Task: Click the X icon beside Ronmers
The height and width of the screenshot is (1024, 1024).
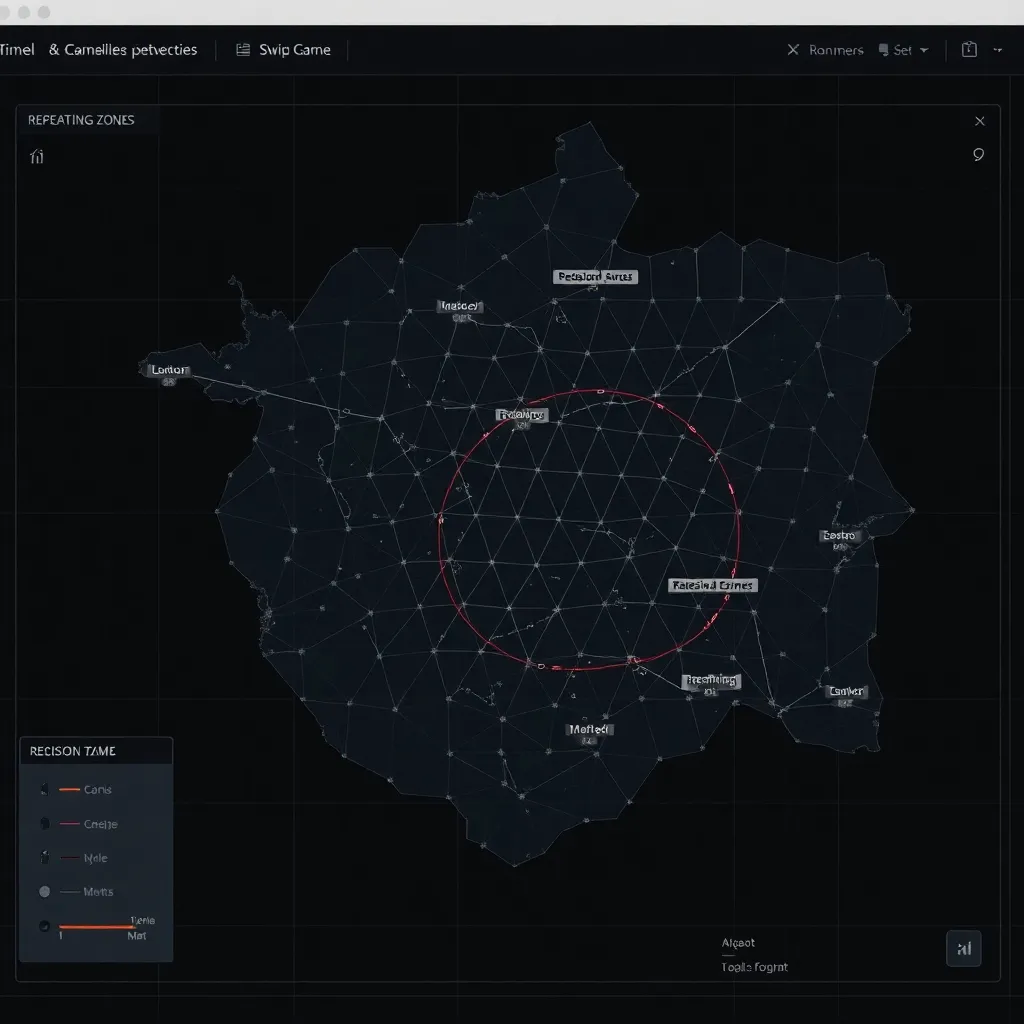Action: coord(793,50)
